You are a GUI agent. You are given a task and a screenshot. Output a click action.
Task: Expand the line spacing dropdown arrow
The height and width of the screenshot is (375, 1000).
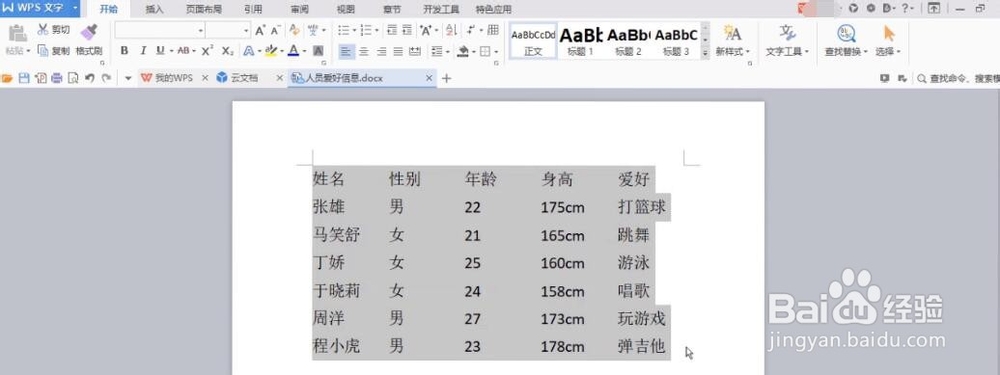pos(448,51)
